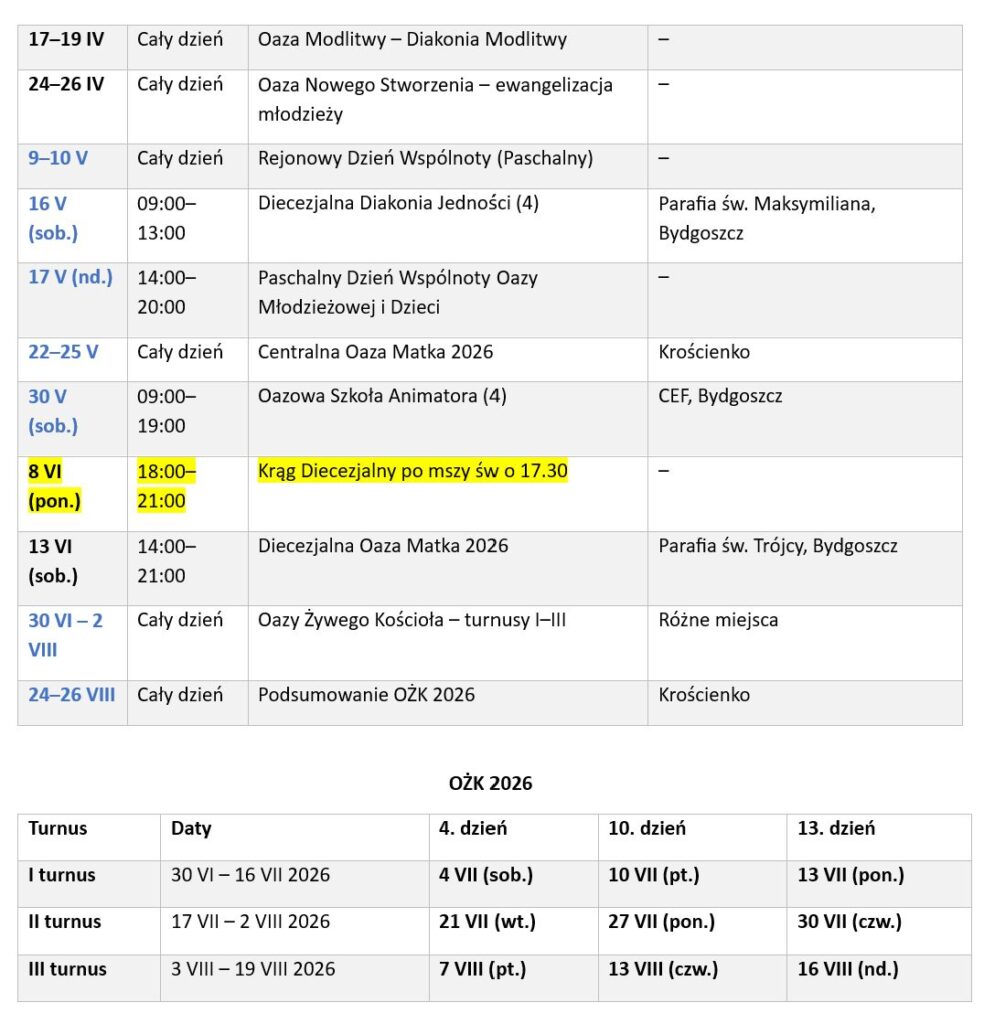This screenshot has width=984, height=1024.
Task: Select the "Parafia św. Trójcy, Bydgoszcz" cell
Action: click(x=778, y=546)
